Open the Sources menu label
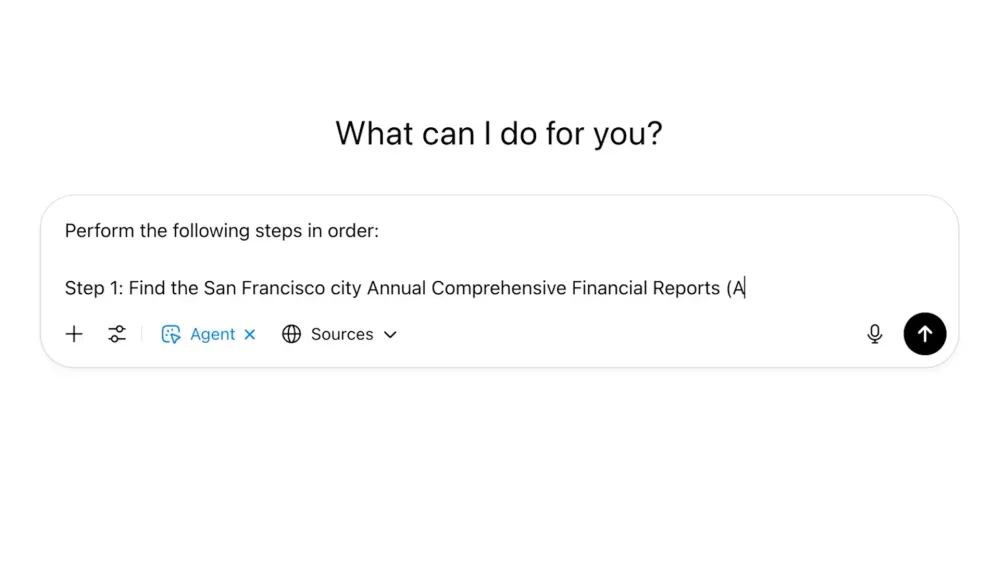The height and width of the screenshot is (562, 1000). (x=342, y=334)
